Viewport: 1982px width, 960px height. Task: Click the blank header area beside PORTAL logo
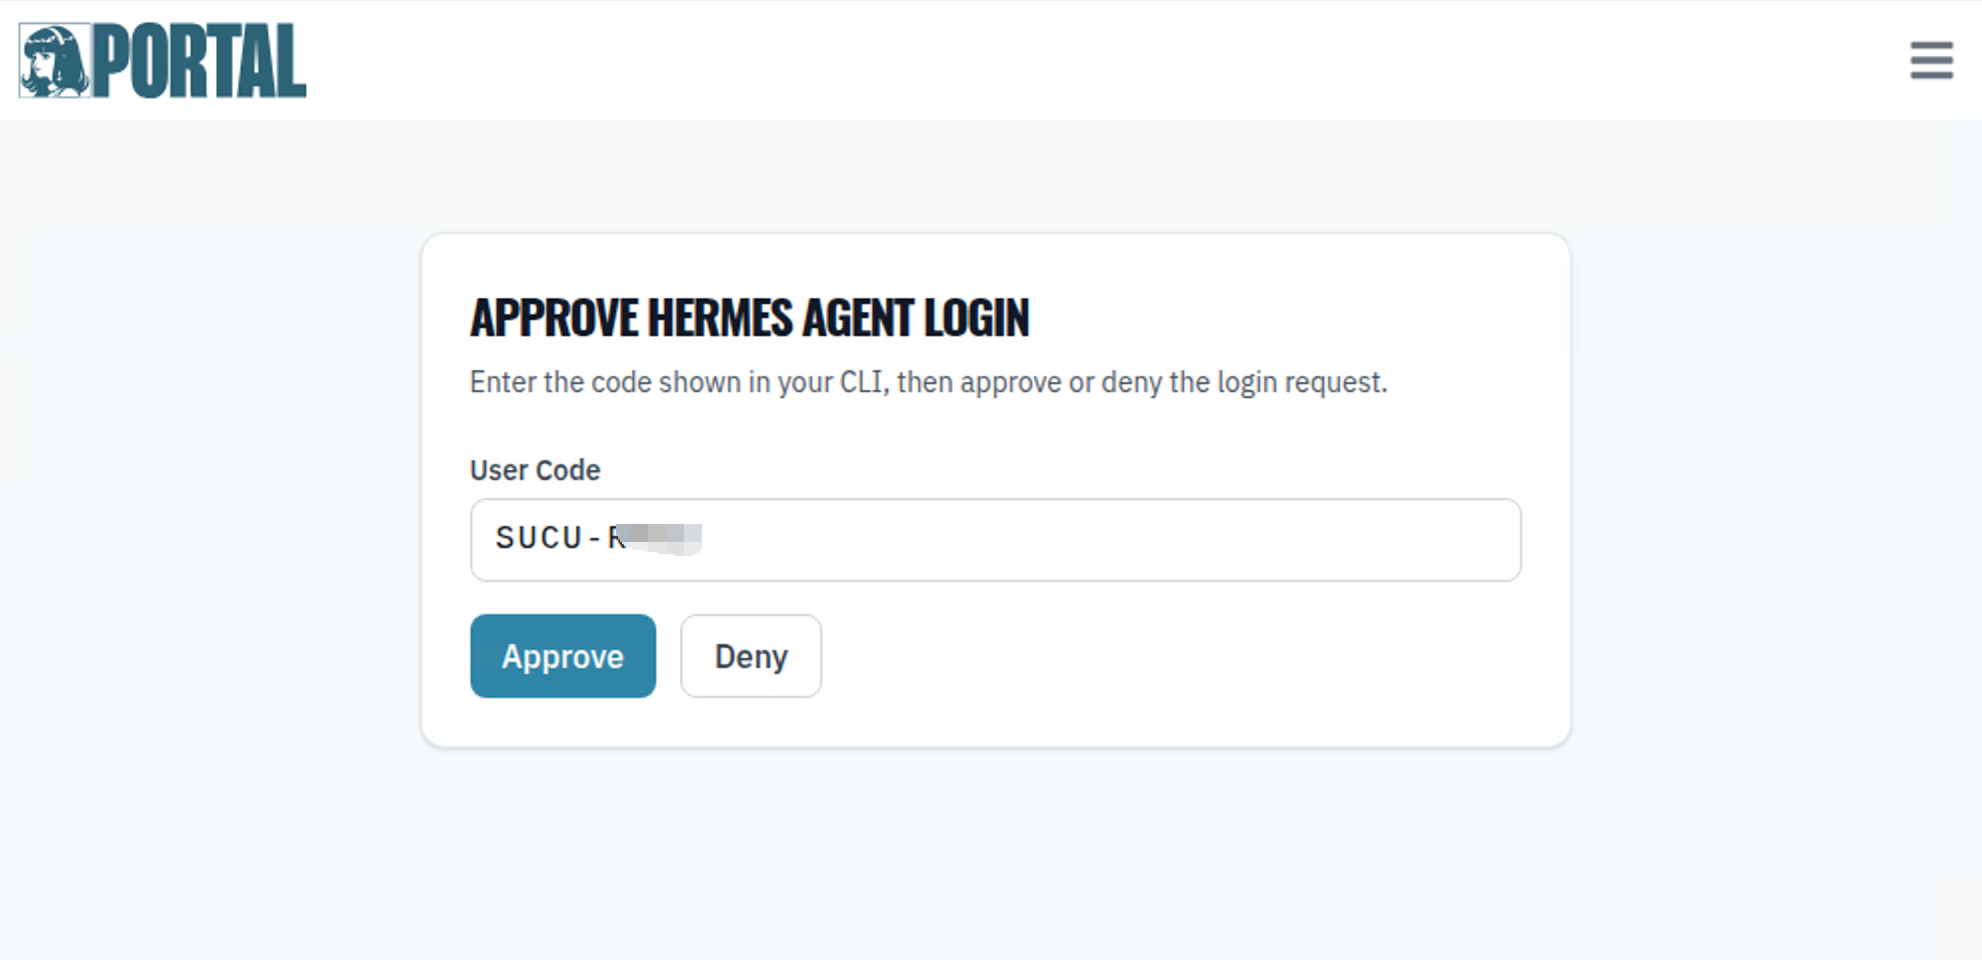(1000, 60)
